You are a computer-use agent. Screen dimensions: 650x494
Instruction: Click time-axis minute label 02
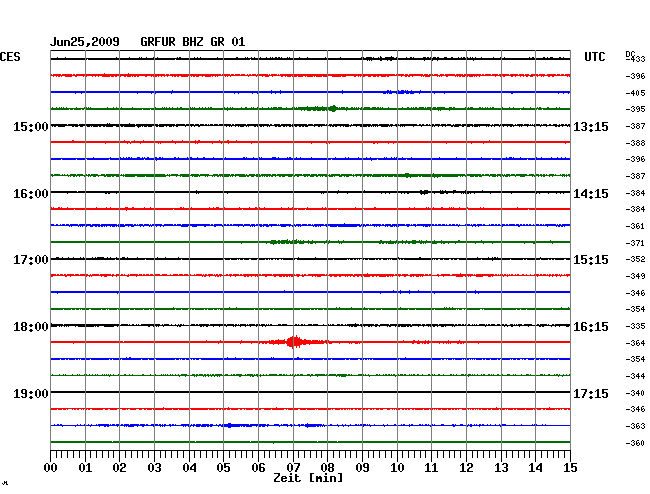click(119, 468)
